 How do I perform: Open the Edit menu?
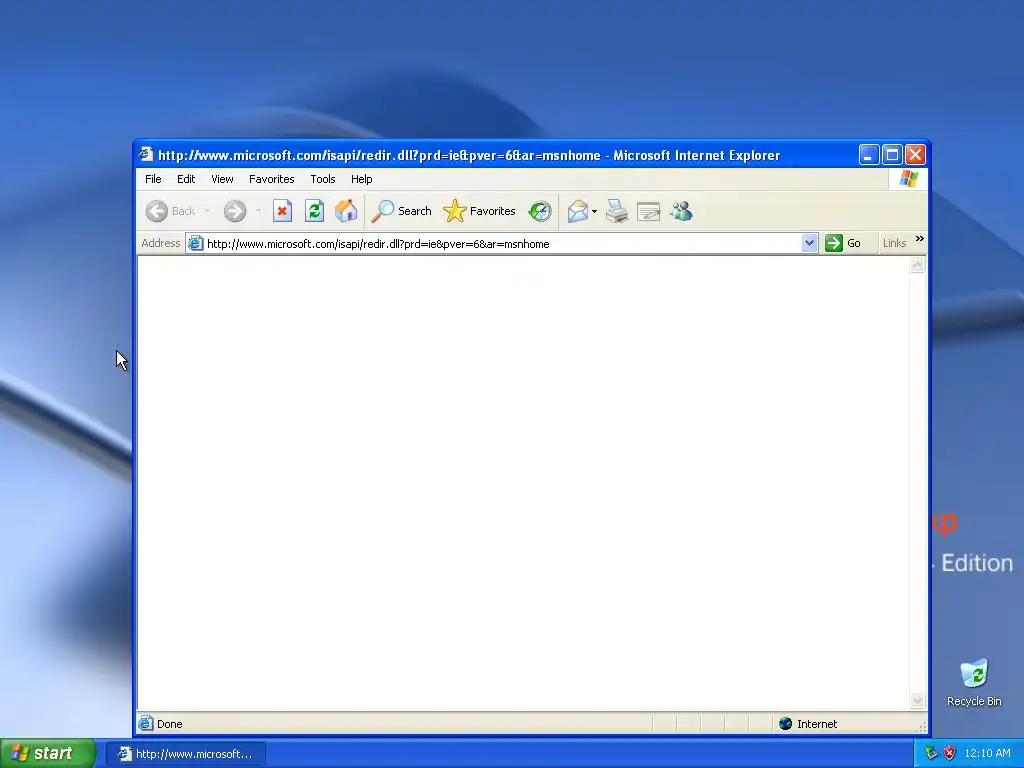click(186, 179)
